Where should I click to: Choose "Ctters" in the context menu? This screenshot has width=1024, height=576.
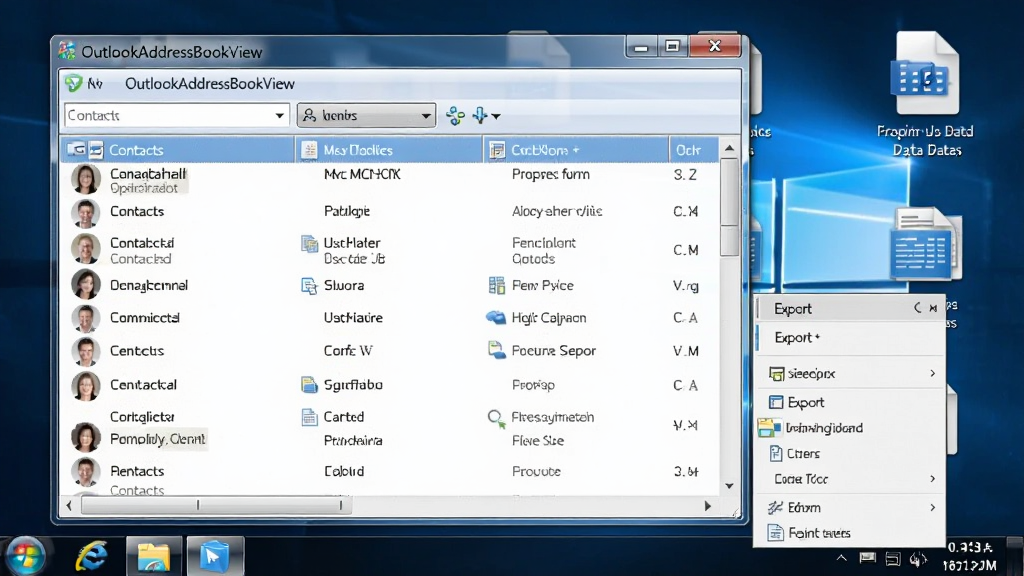click(850, 453)
